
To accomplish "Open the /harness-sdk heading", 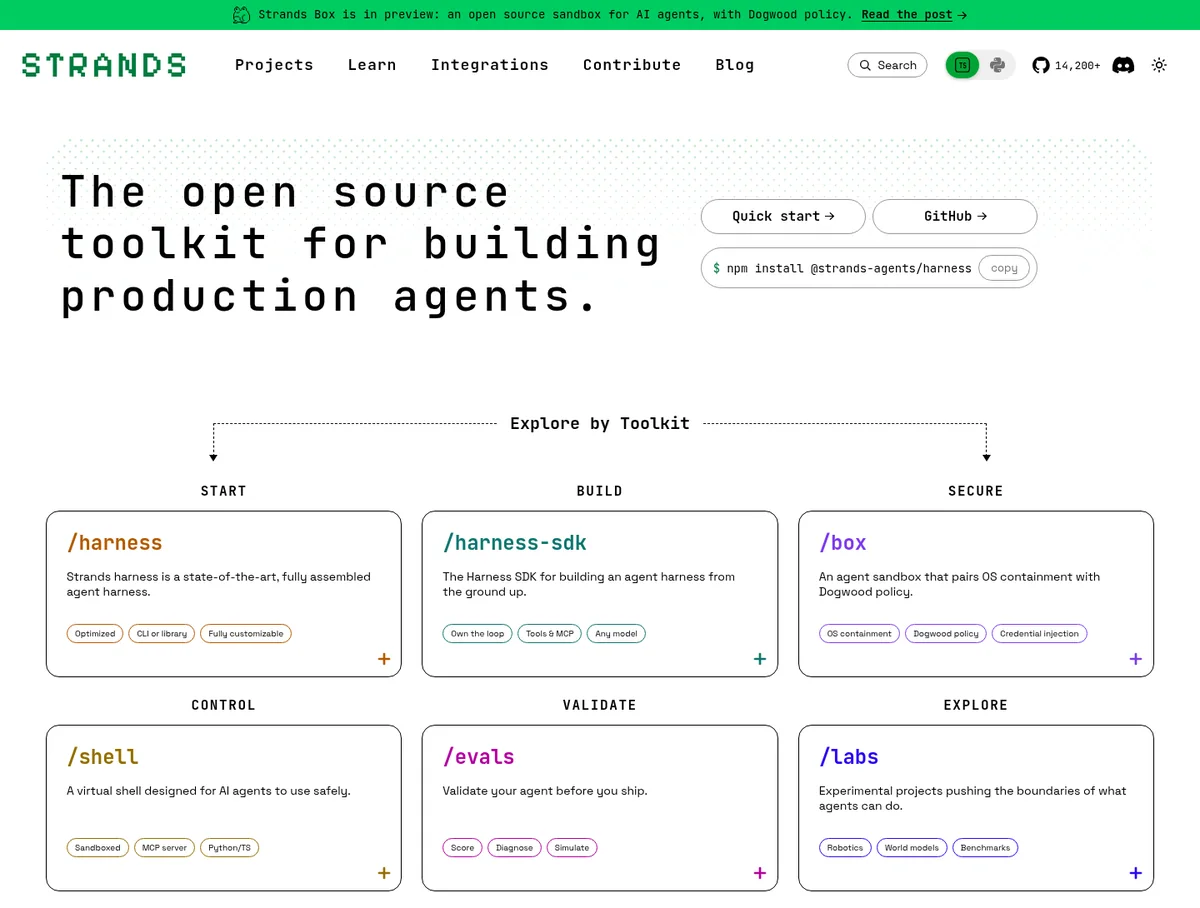I will 515,543.
